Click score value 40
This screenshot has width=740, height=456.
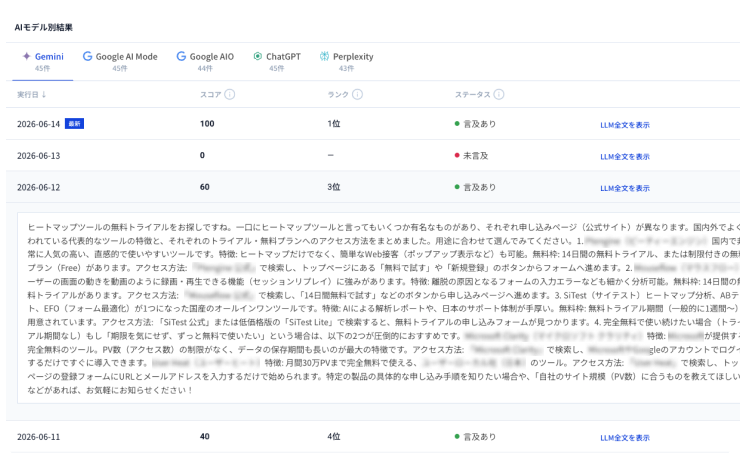pyautogui.click(x=204, y=437)
